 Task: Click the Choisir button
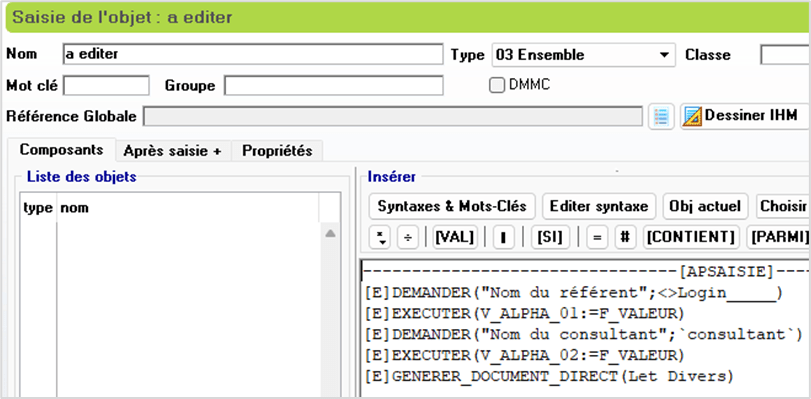783,206
